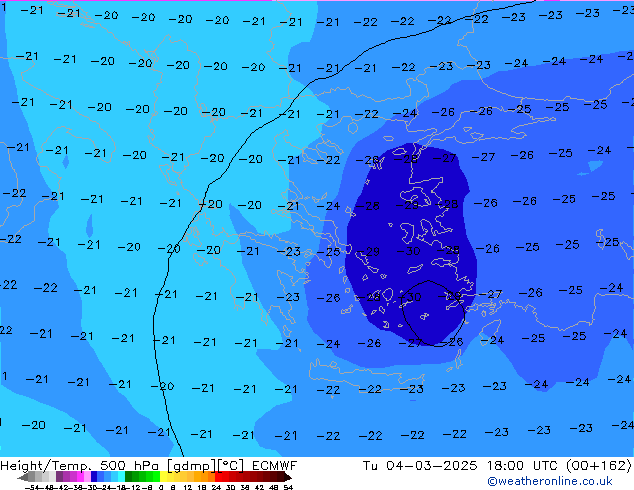This screenshot has width=634, height=490.
Task: Pick the cyan swatch near legend value -18
Action: tap(121, 477)
